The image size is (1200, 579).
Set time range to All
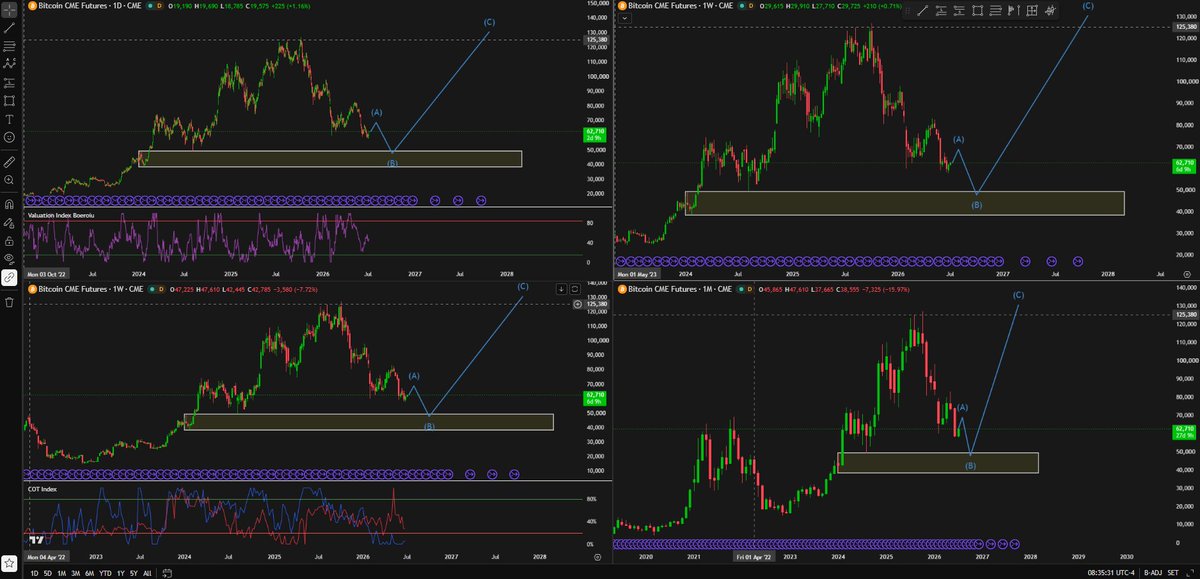147,573
